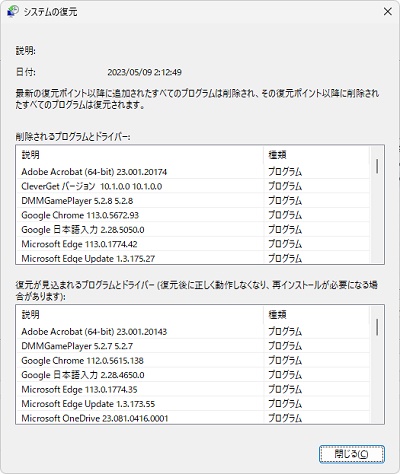The width and height of the screenshot is (400, 474).
Task: Click scrollbar thumb in 削除されるプログラム list
Action: (x=377, y=166)
